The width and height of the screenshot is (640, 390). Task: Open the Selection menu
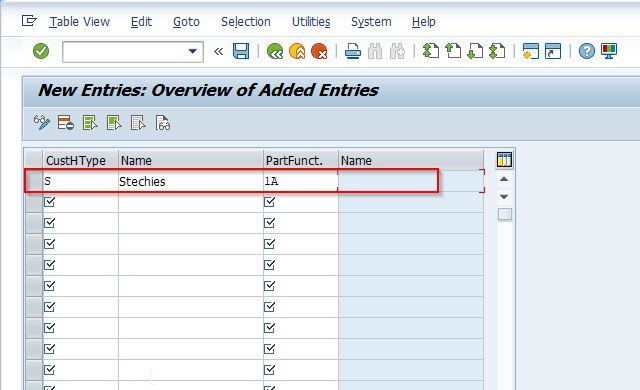tap(246, 22)
